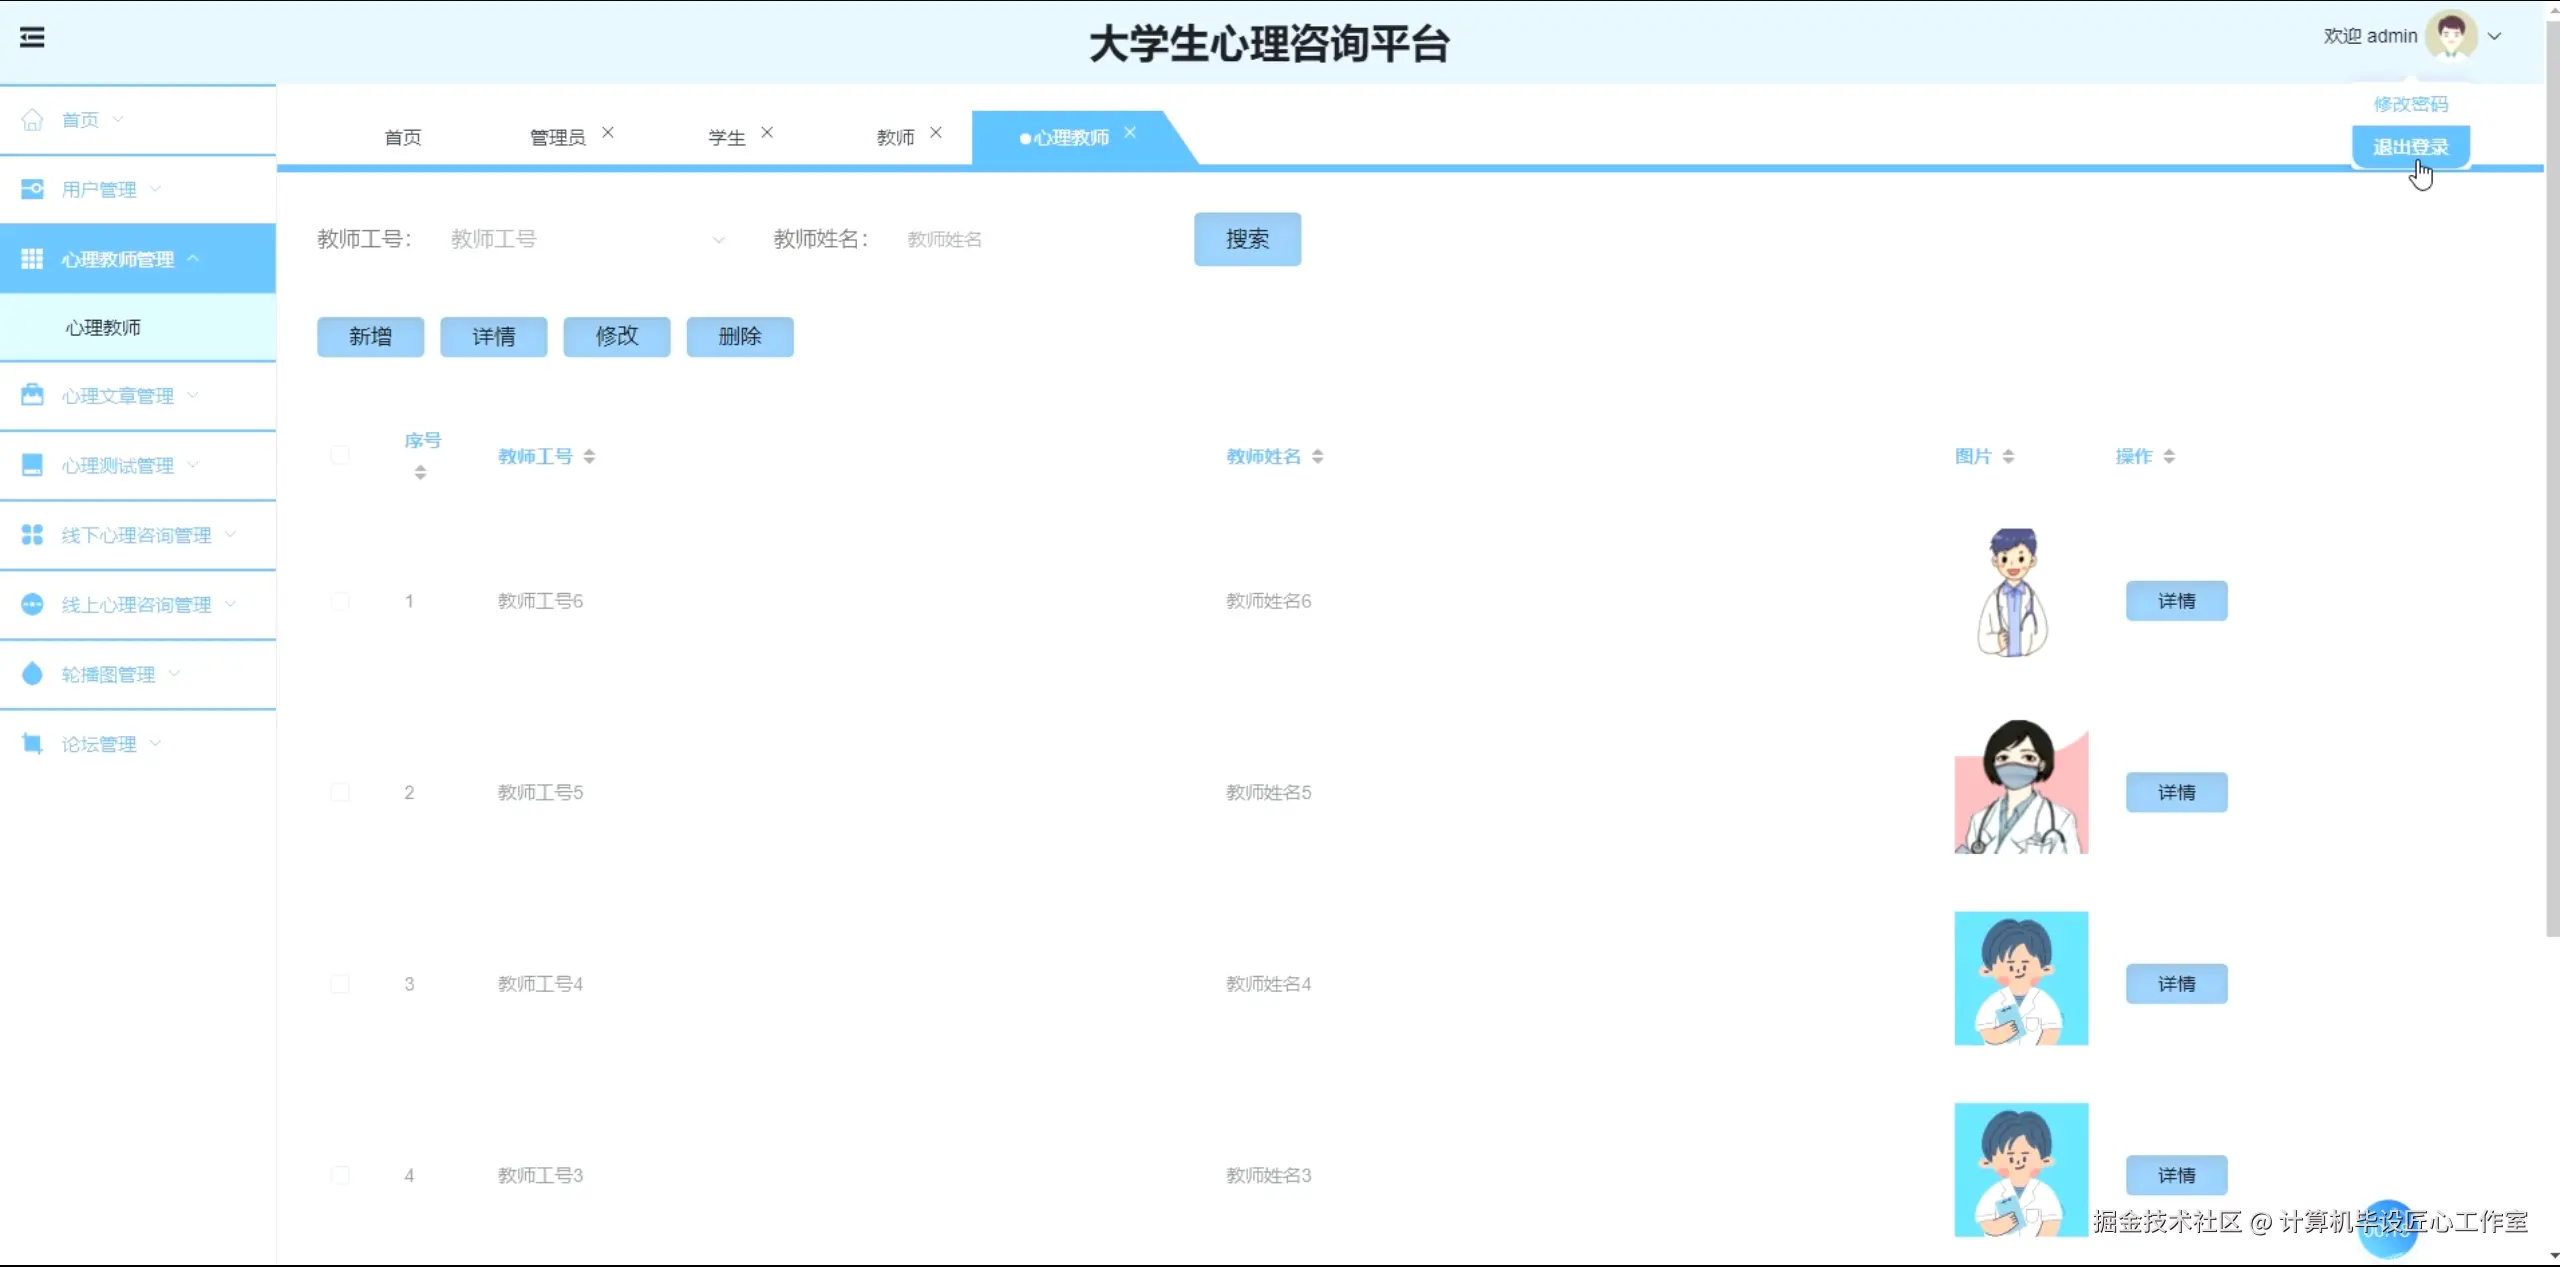Image resolution: width=2560 pixels, height=1267 pixels.
Task: Click the 线上心理咨询管理 chat icon
Action: [x=32, y=604]
